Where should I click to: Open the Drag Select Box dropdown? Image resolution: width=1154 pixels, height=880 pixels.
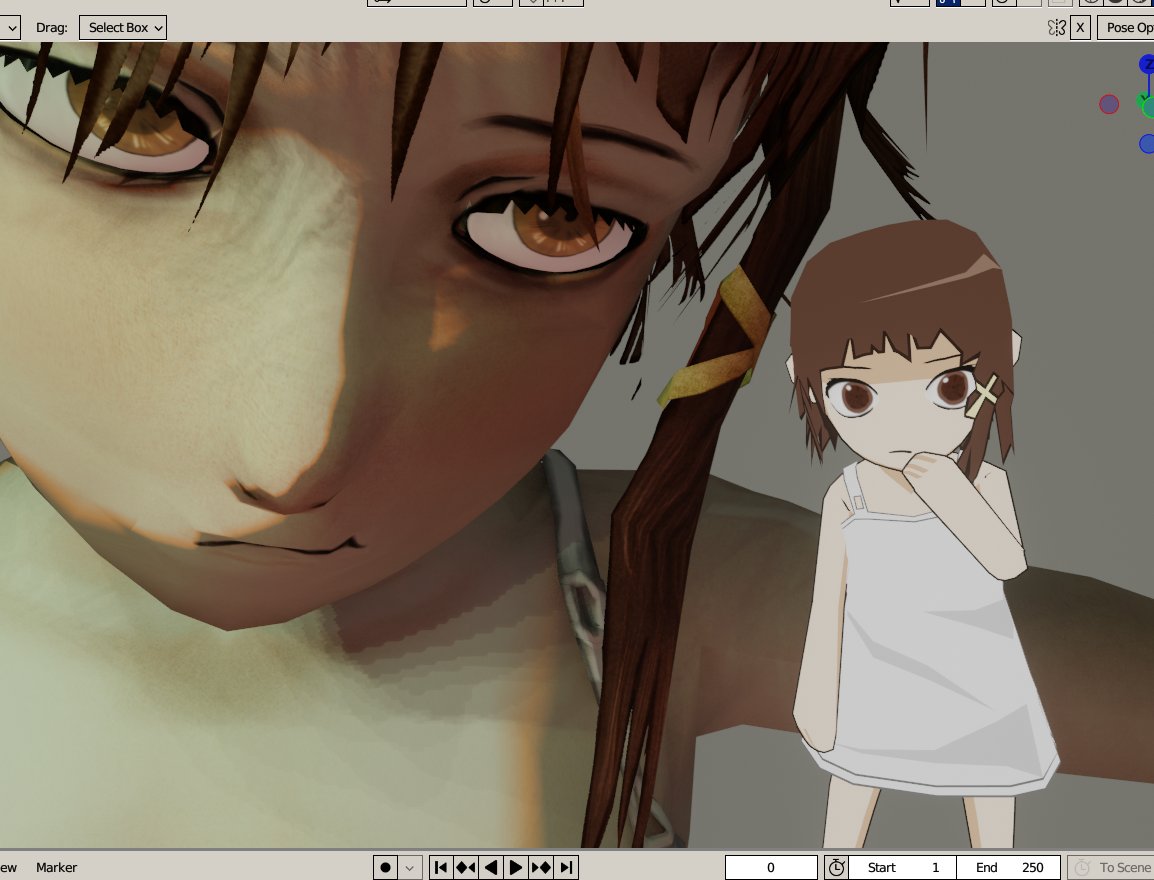pos(122,27)
